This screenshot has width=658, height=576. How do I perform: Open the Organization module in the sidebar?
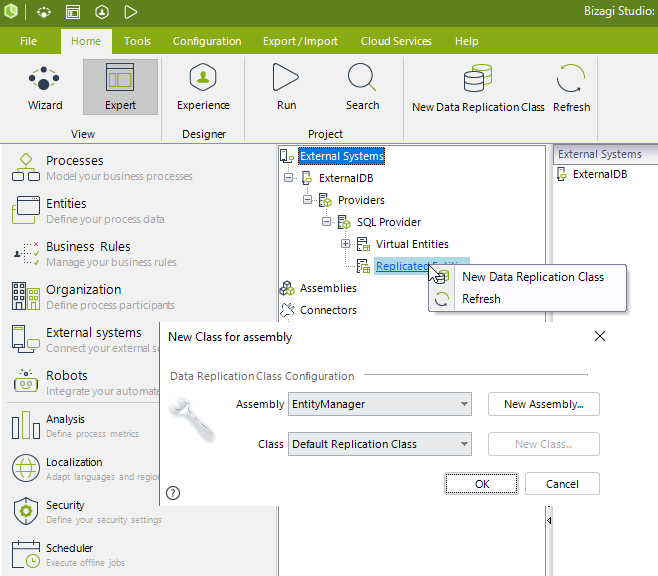coord(93,297)
